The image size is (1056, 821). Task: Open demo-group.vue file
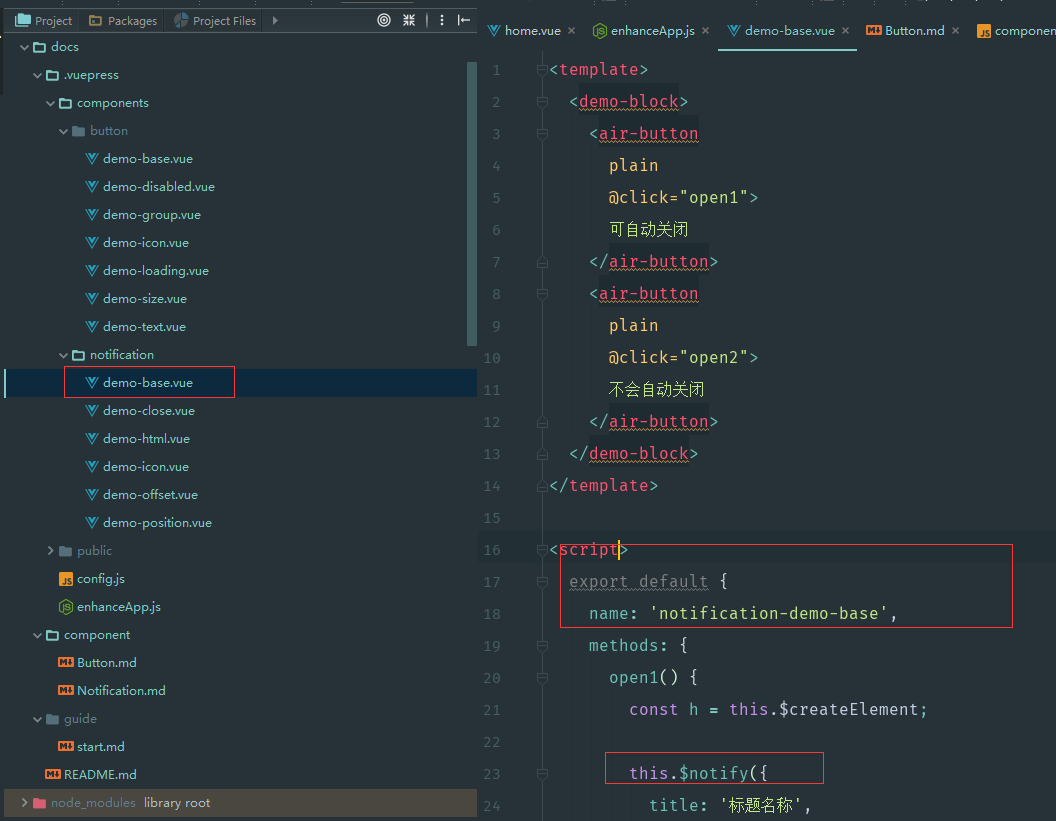click(x=152, y=215)
